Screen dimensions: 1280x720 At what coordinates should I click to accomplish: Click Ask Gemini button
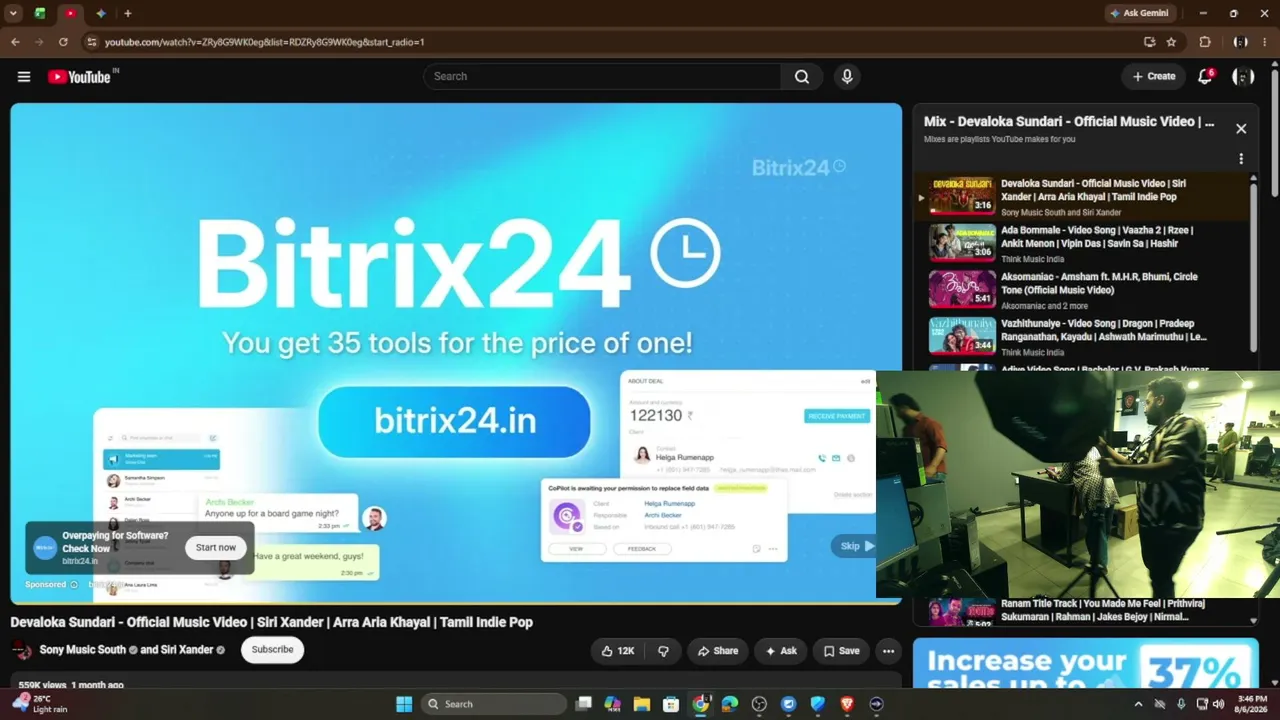[x=1140, y=14]
